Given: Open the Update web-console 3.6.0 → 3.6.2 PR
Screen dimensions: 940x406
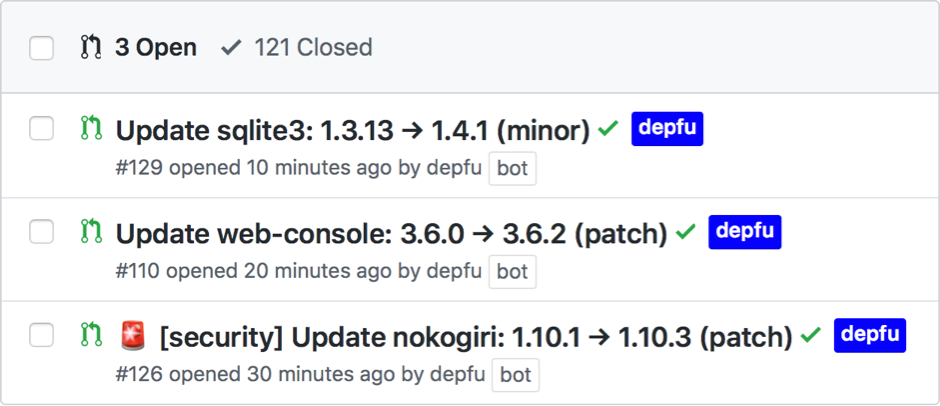Looking at the screenshot, I should pyautogui.click(x=391, y=234).
